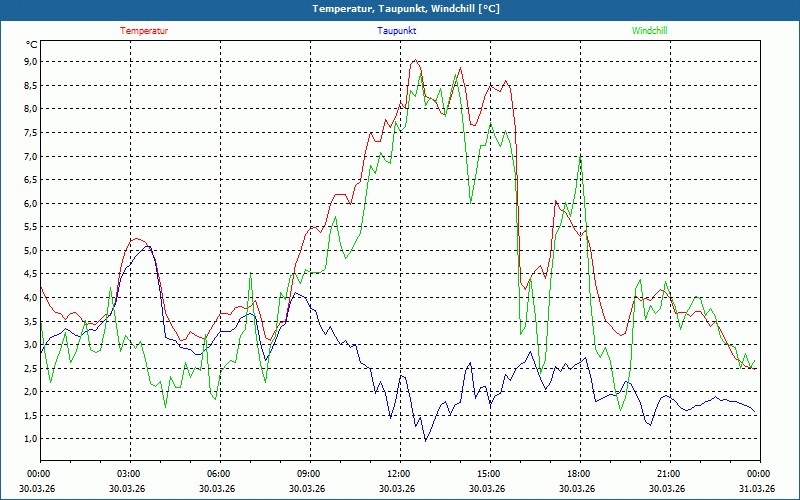The image size is (800, 500).
Task: Click the 7,5 y-axis value label
Action: pyautogui.click(x=30, y=132)
